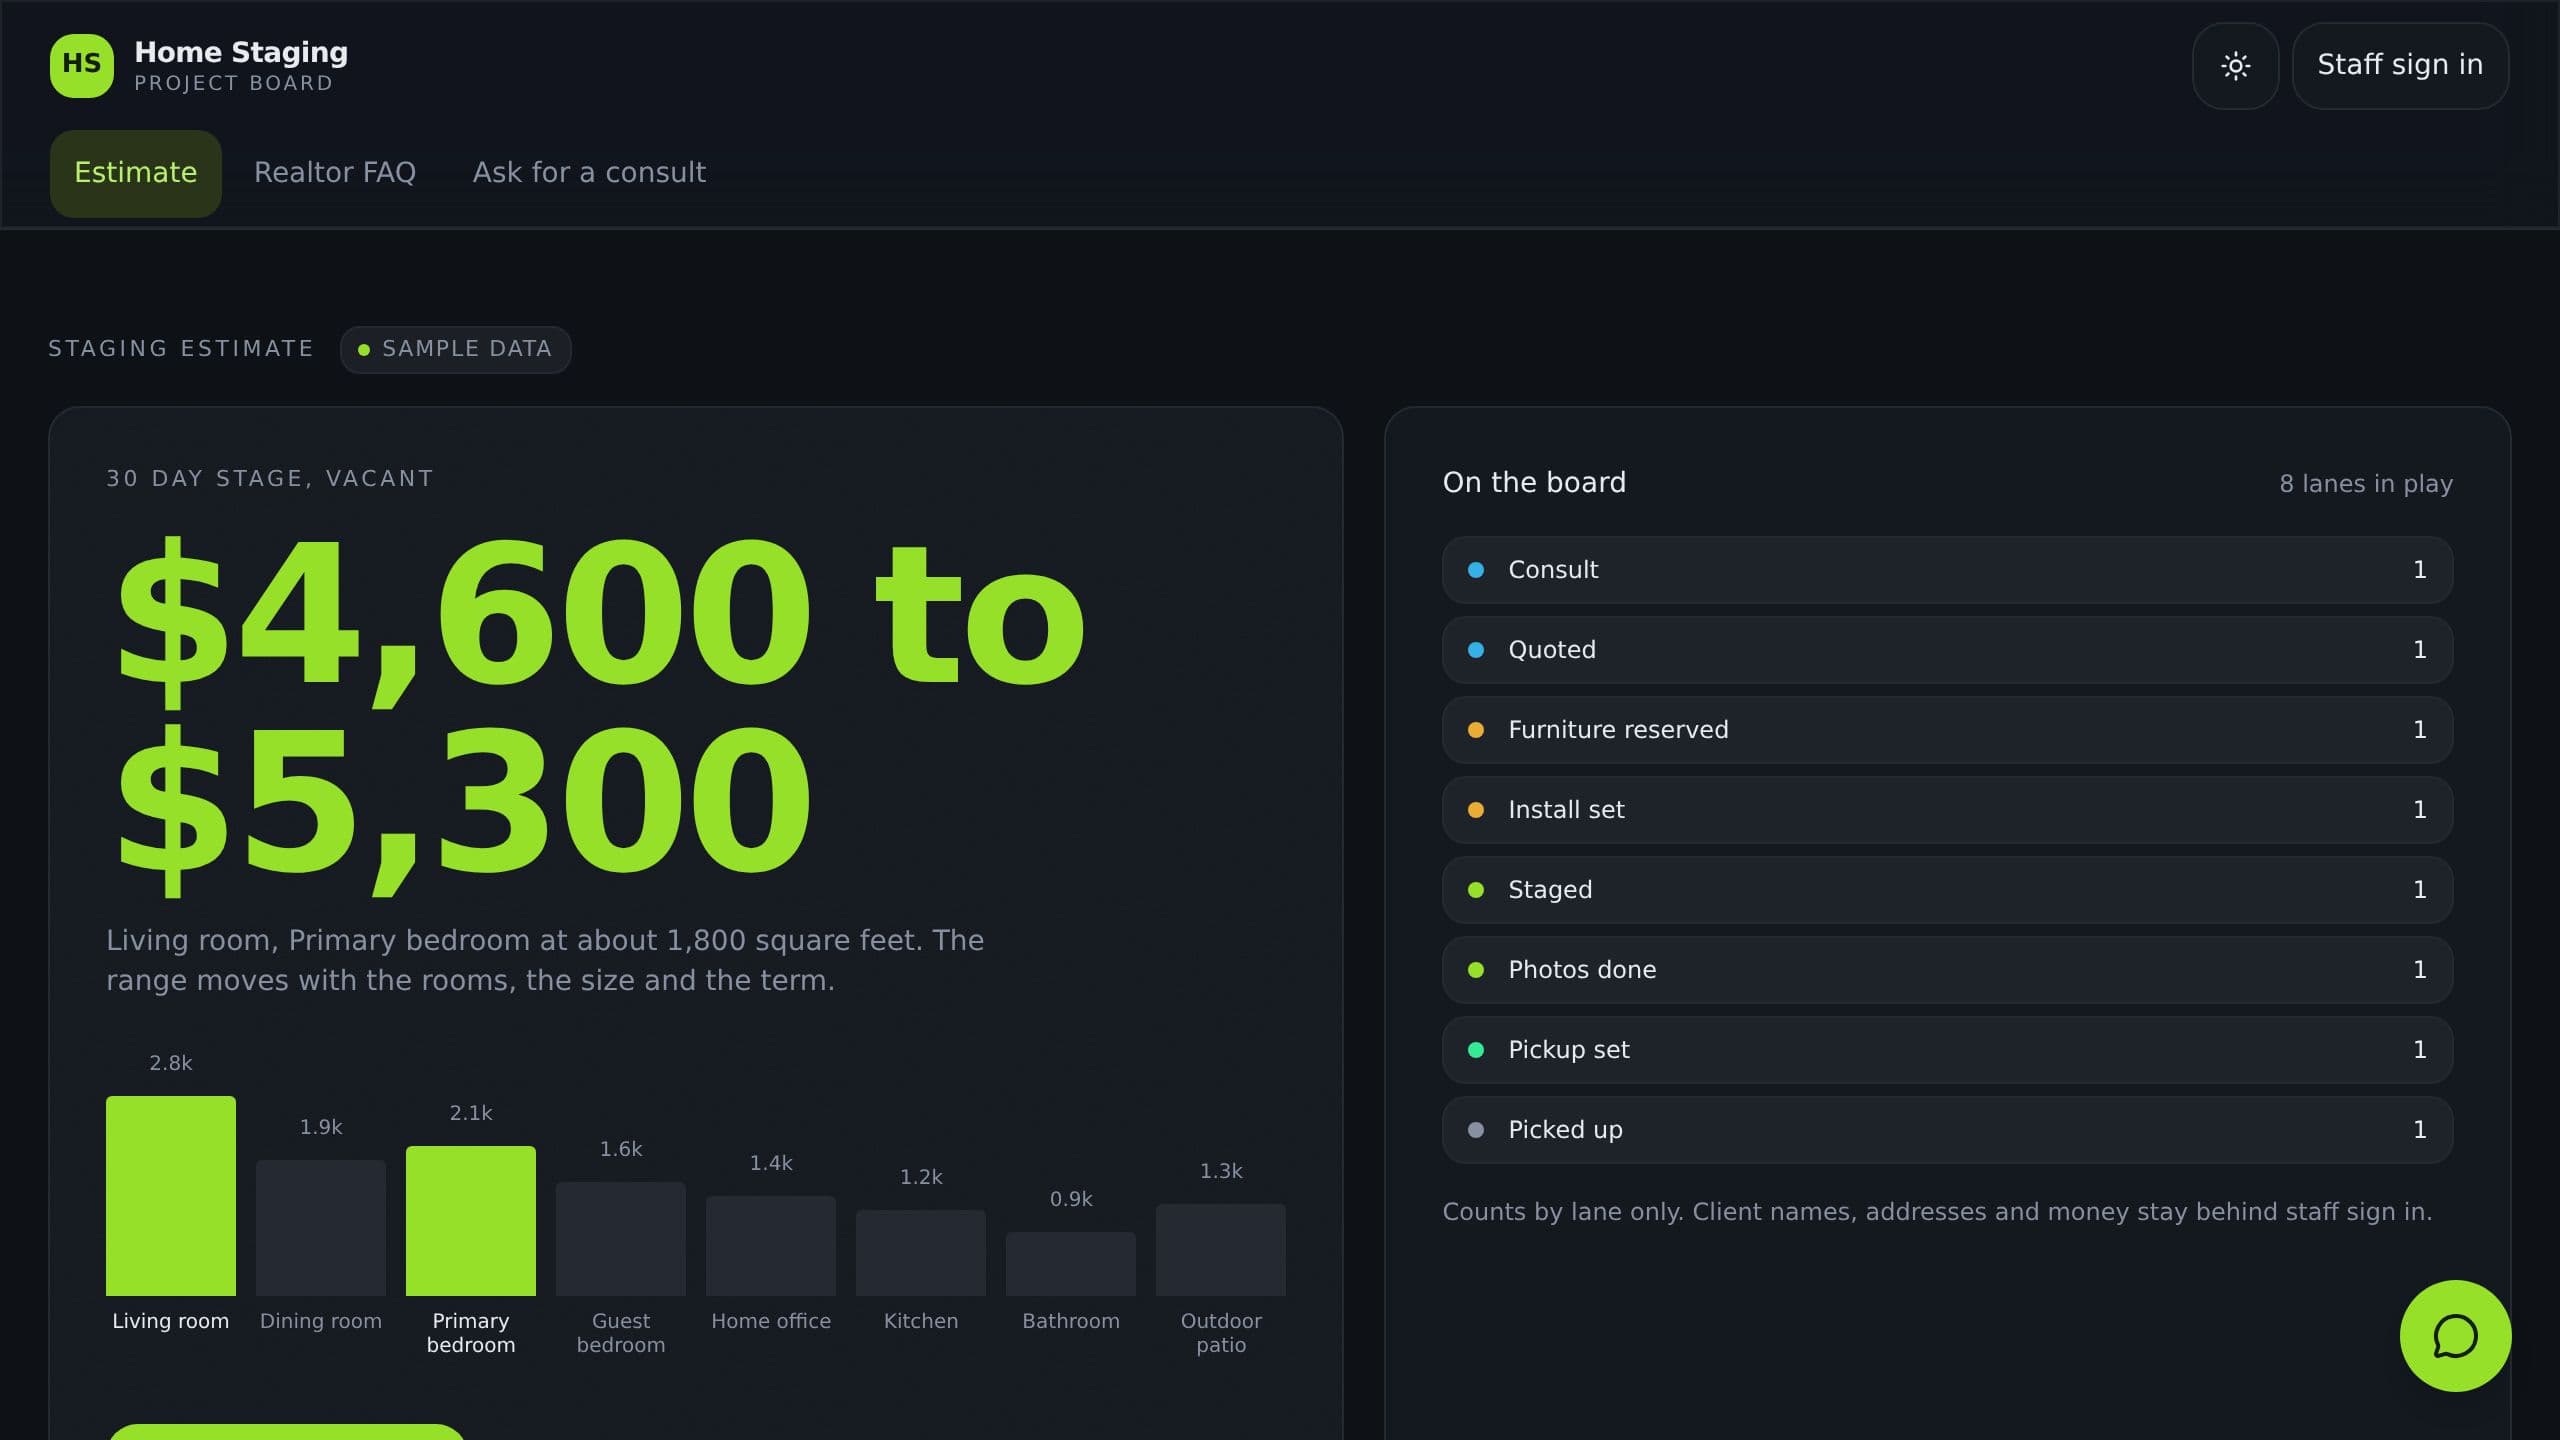Go to Ask for a consult
The height and width of the screenshot is (1440, 2560).
[589, 173]
